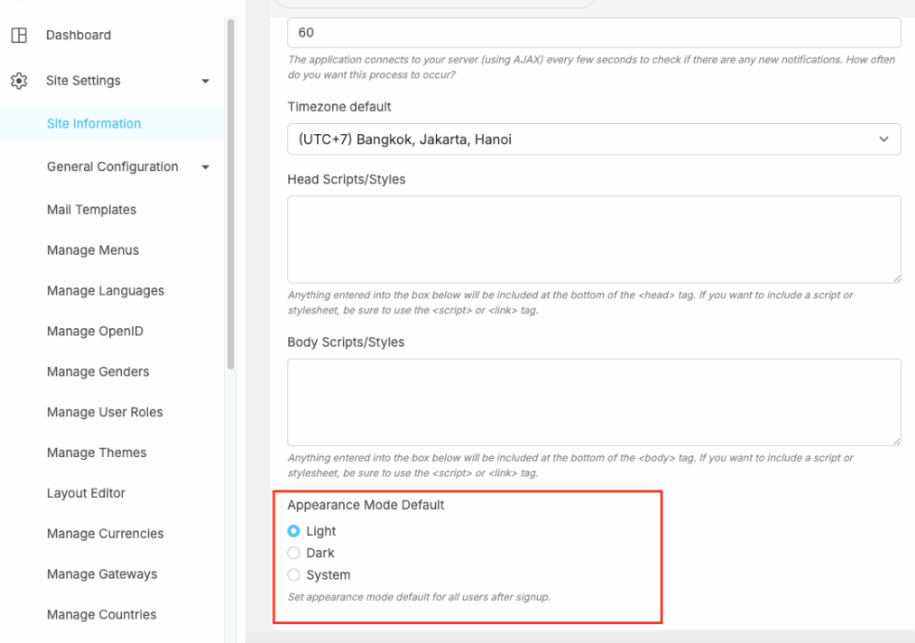Viewport: 915px width, 643px height.
Task: Choose the System appearance mode radio
Action: point(294,575)
